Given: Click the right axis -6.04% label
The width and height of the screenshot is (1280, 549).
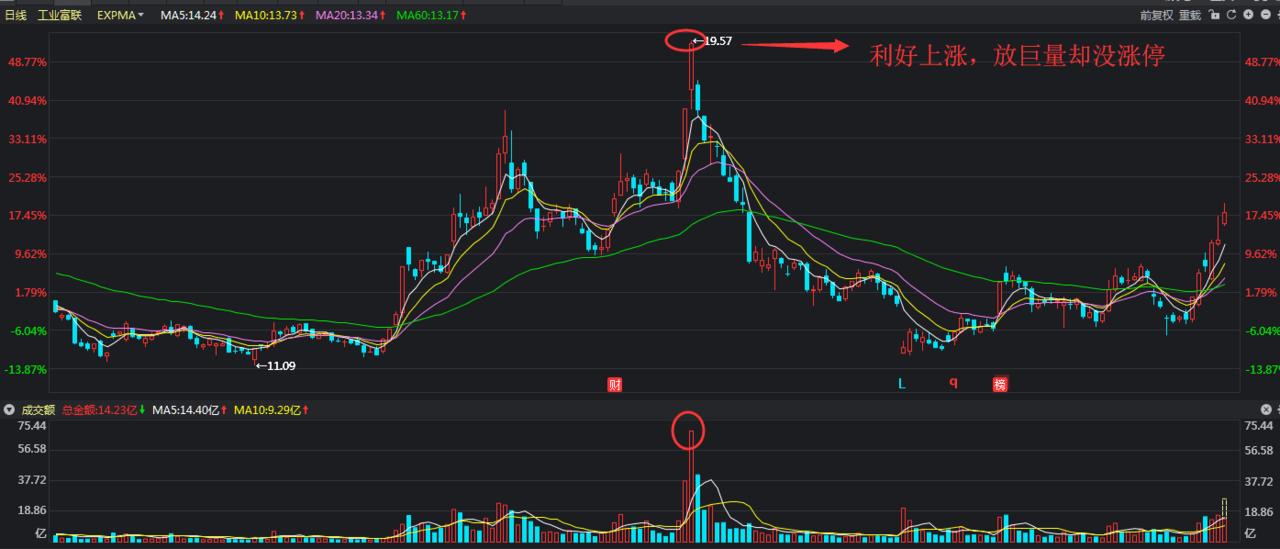Looking at the screenshot, I should [x=1261, y=331].
